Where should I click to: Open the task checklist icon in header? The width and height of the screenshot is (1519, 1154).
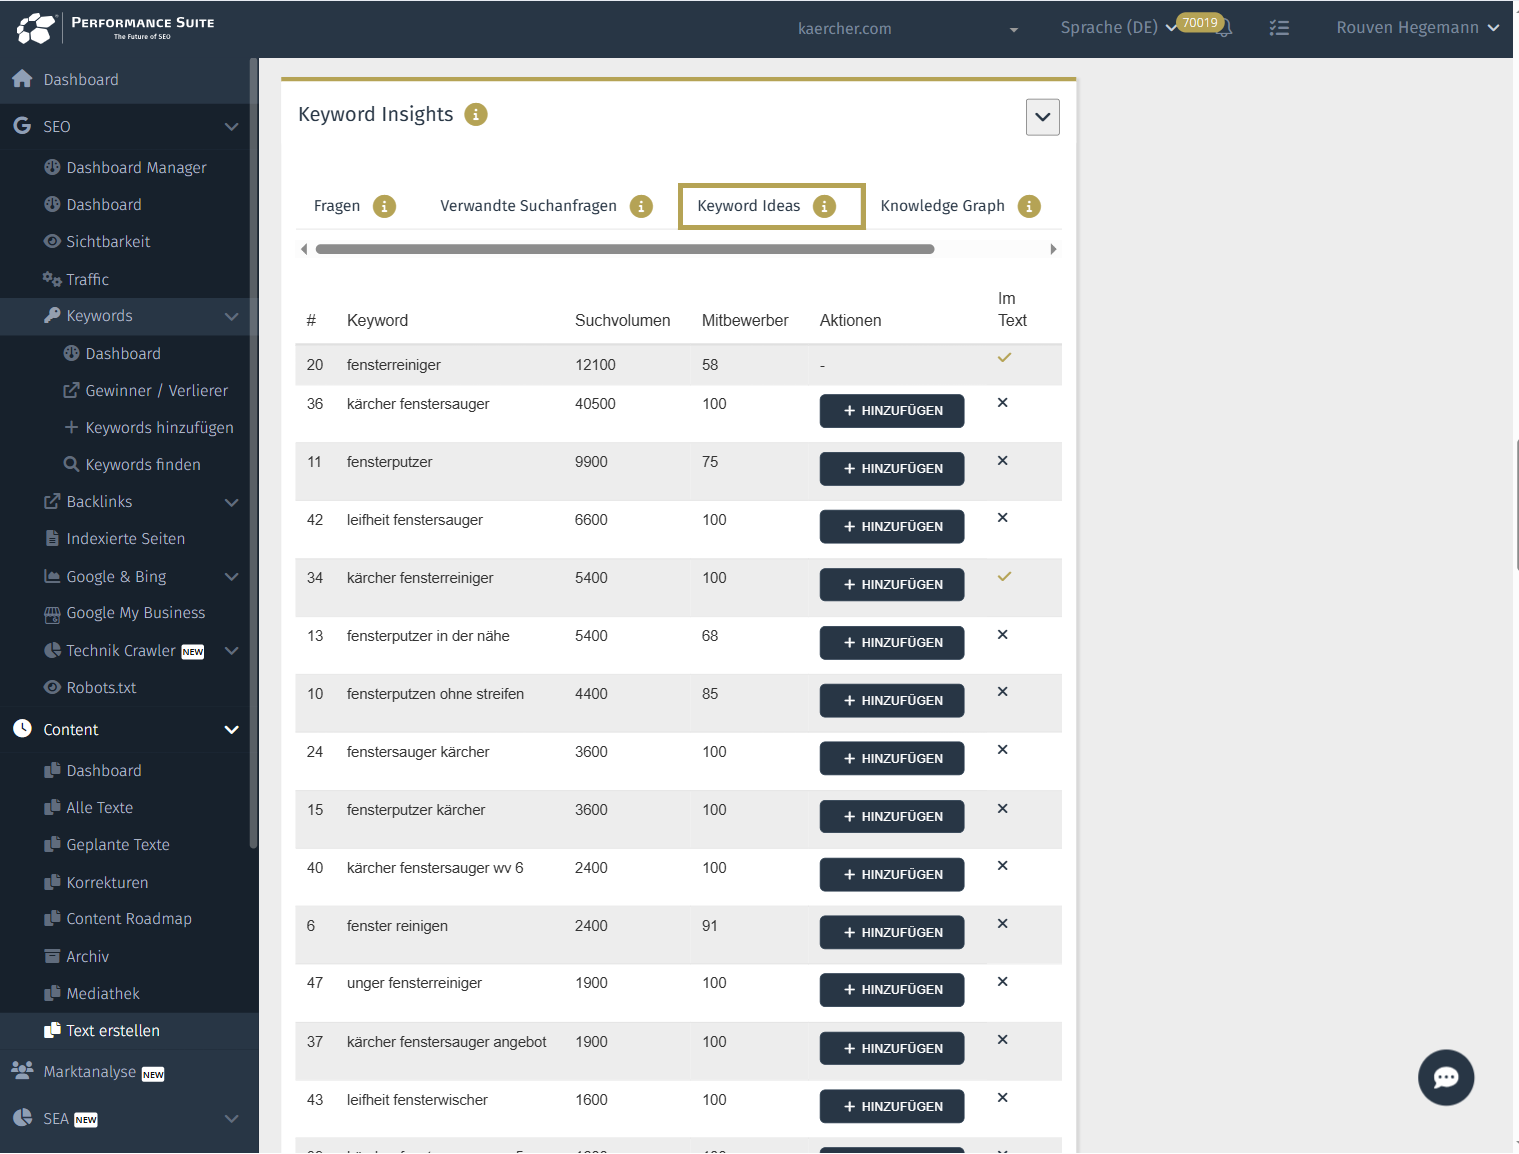(x=1279, y=28)
